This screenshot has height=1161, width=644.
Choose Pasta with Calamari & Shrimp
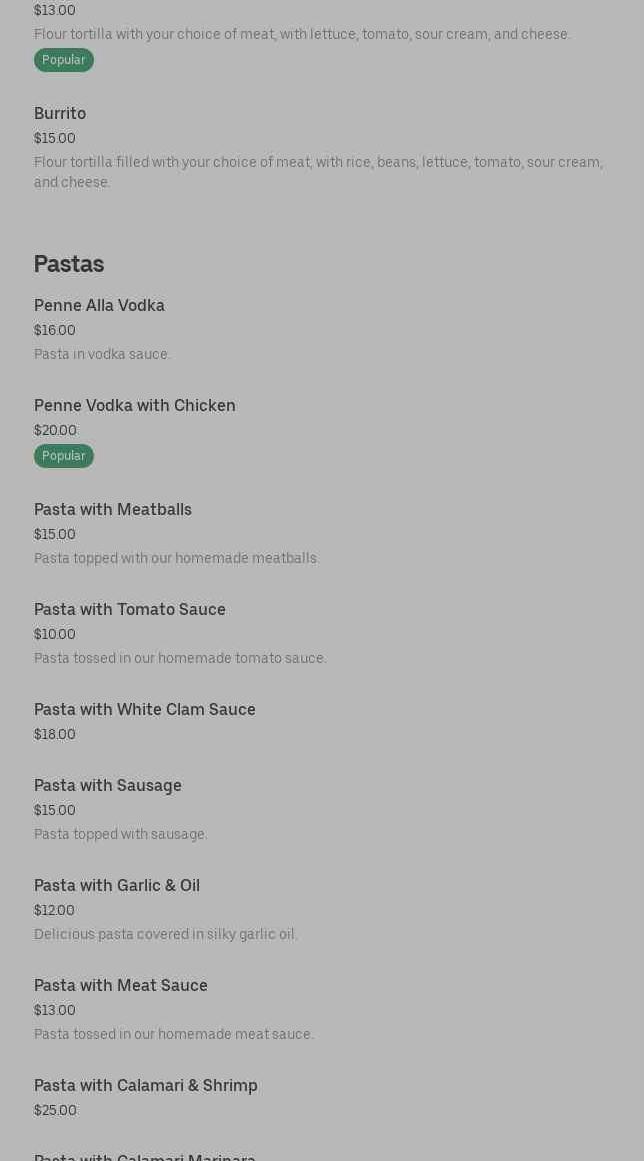[146, 1086]
